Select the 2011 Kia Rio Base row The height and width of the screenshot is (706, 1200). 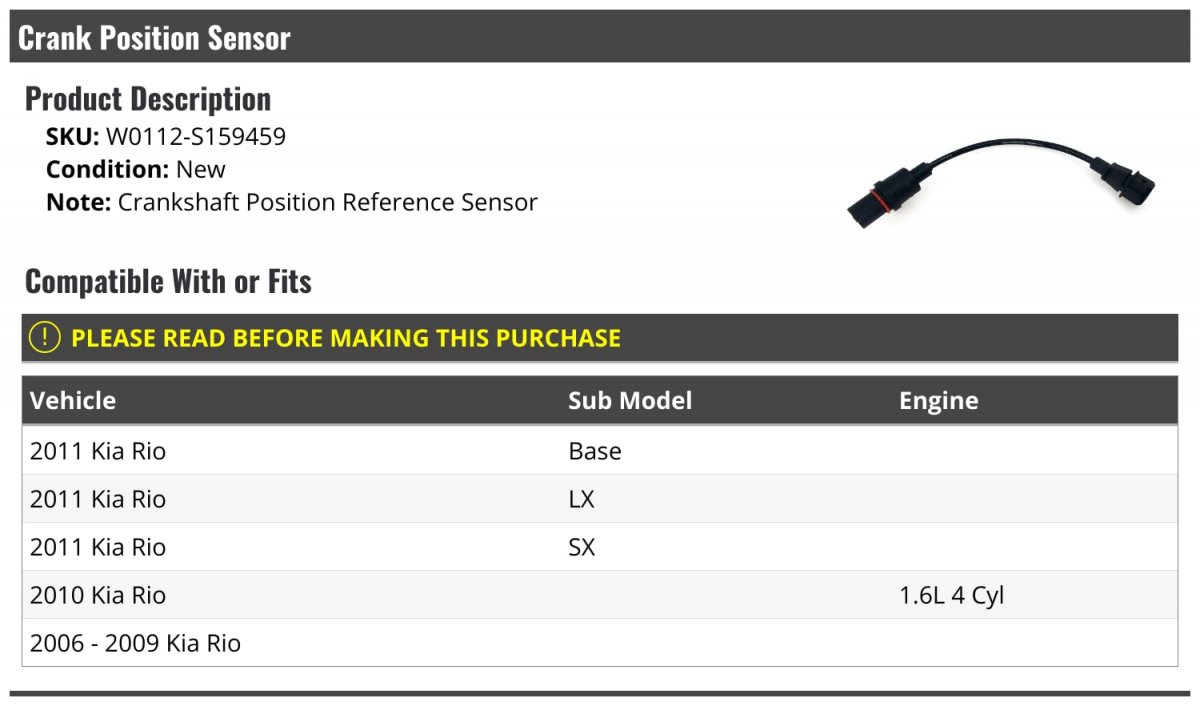pos(600,451)
